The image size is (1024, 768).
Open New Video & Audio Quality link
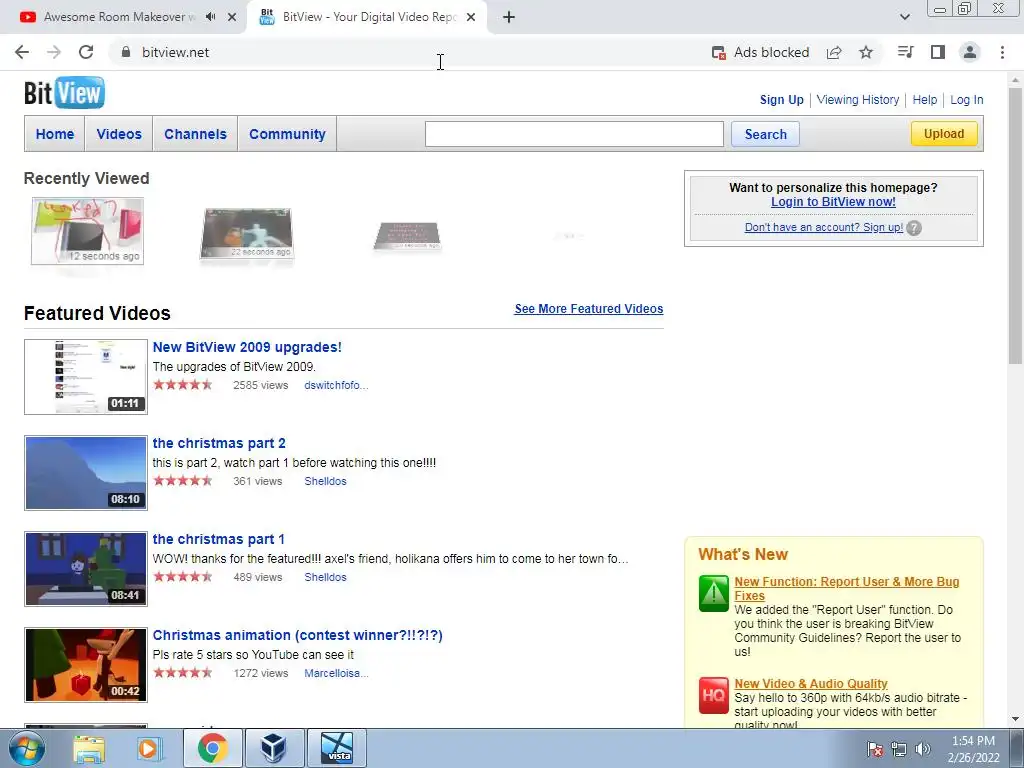pos(810,684)
